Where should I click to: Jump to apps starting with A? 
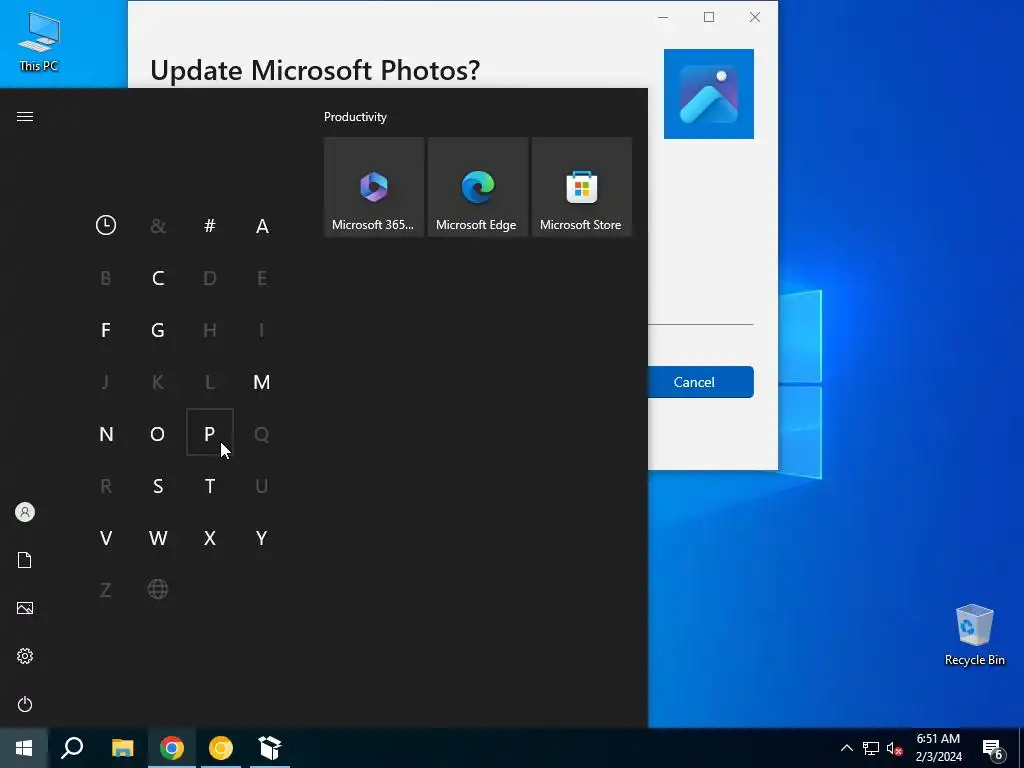pyautogui.click(x=262, y=225)
